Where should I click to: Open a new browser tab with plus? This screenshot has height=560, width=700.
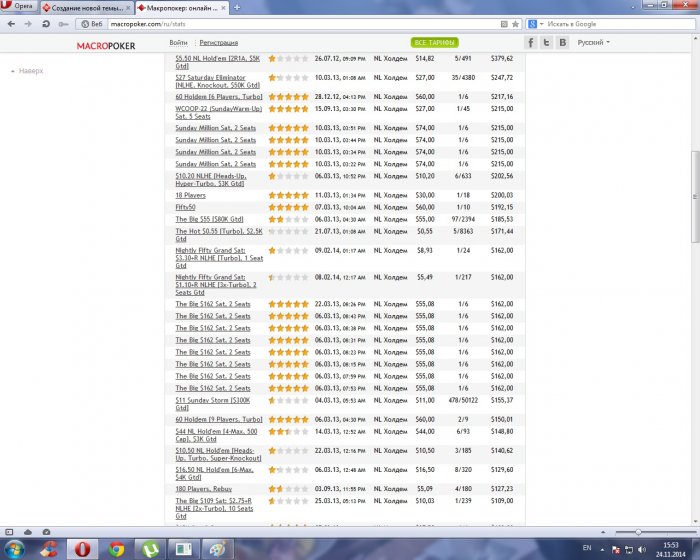237,8
